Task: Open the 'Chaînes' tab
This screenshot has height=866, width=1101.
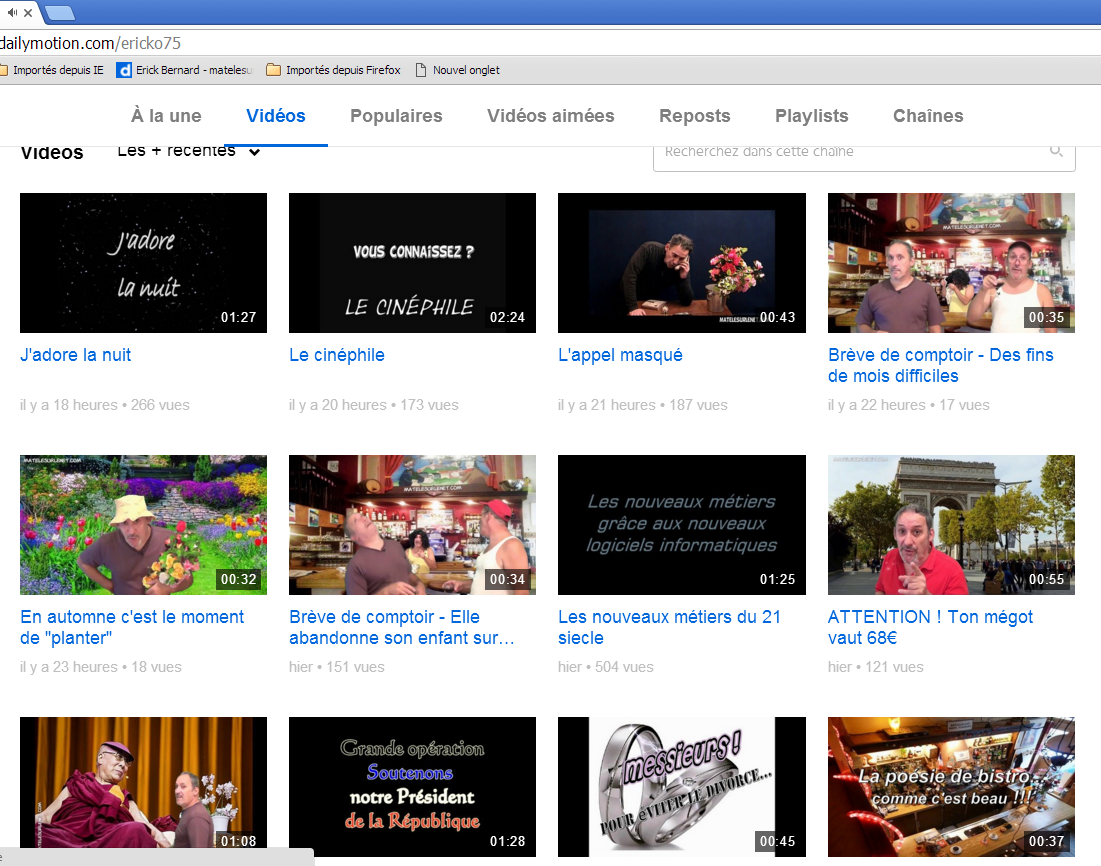Action: (928, 116)
